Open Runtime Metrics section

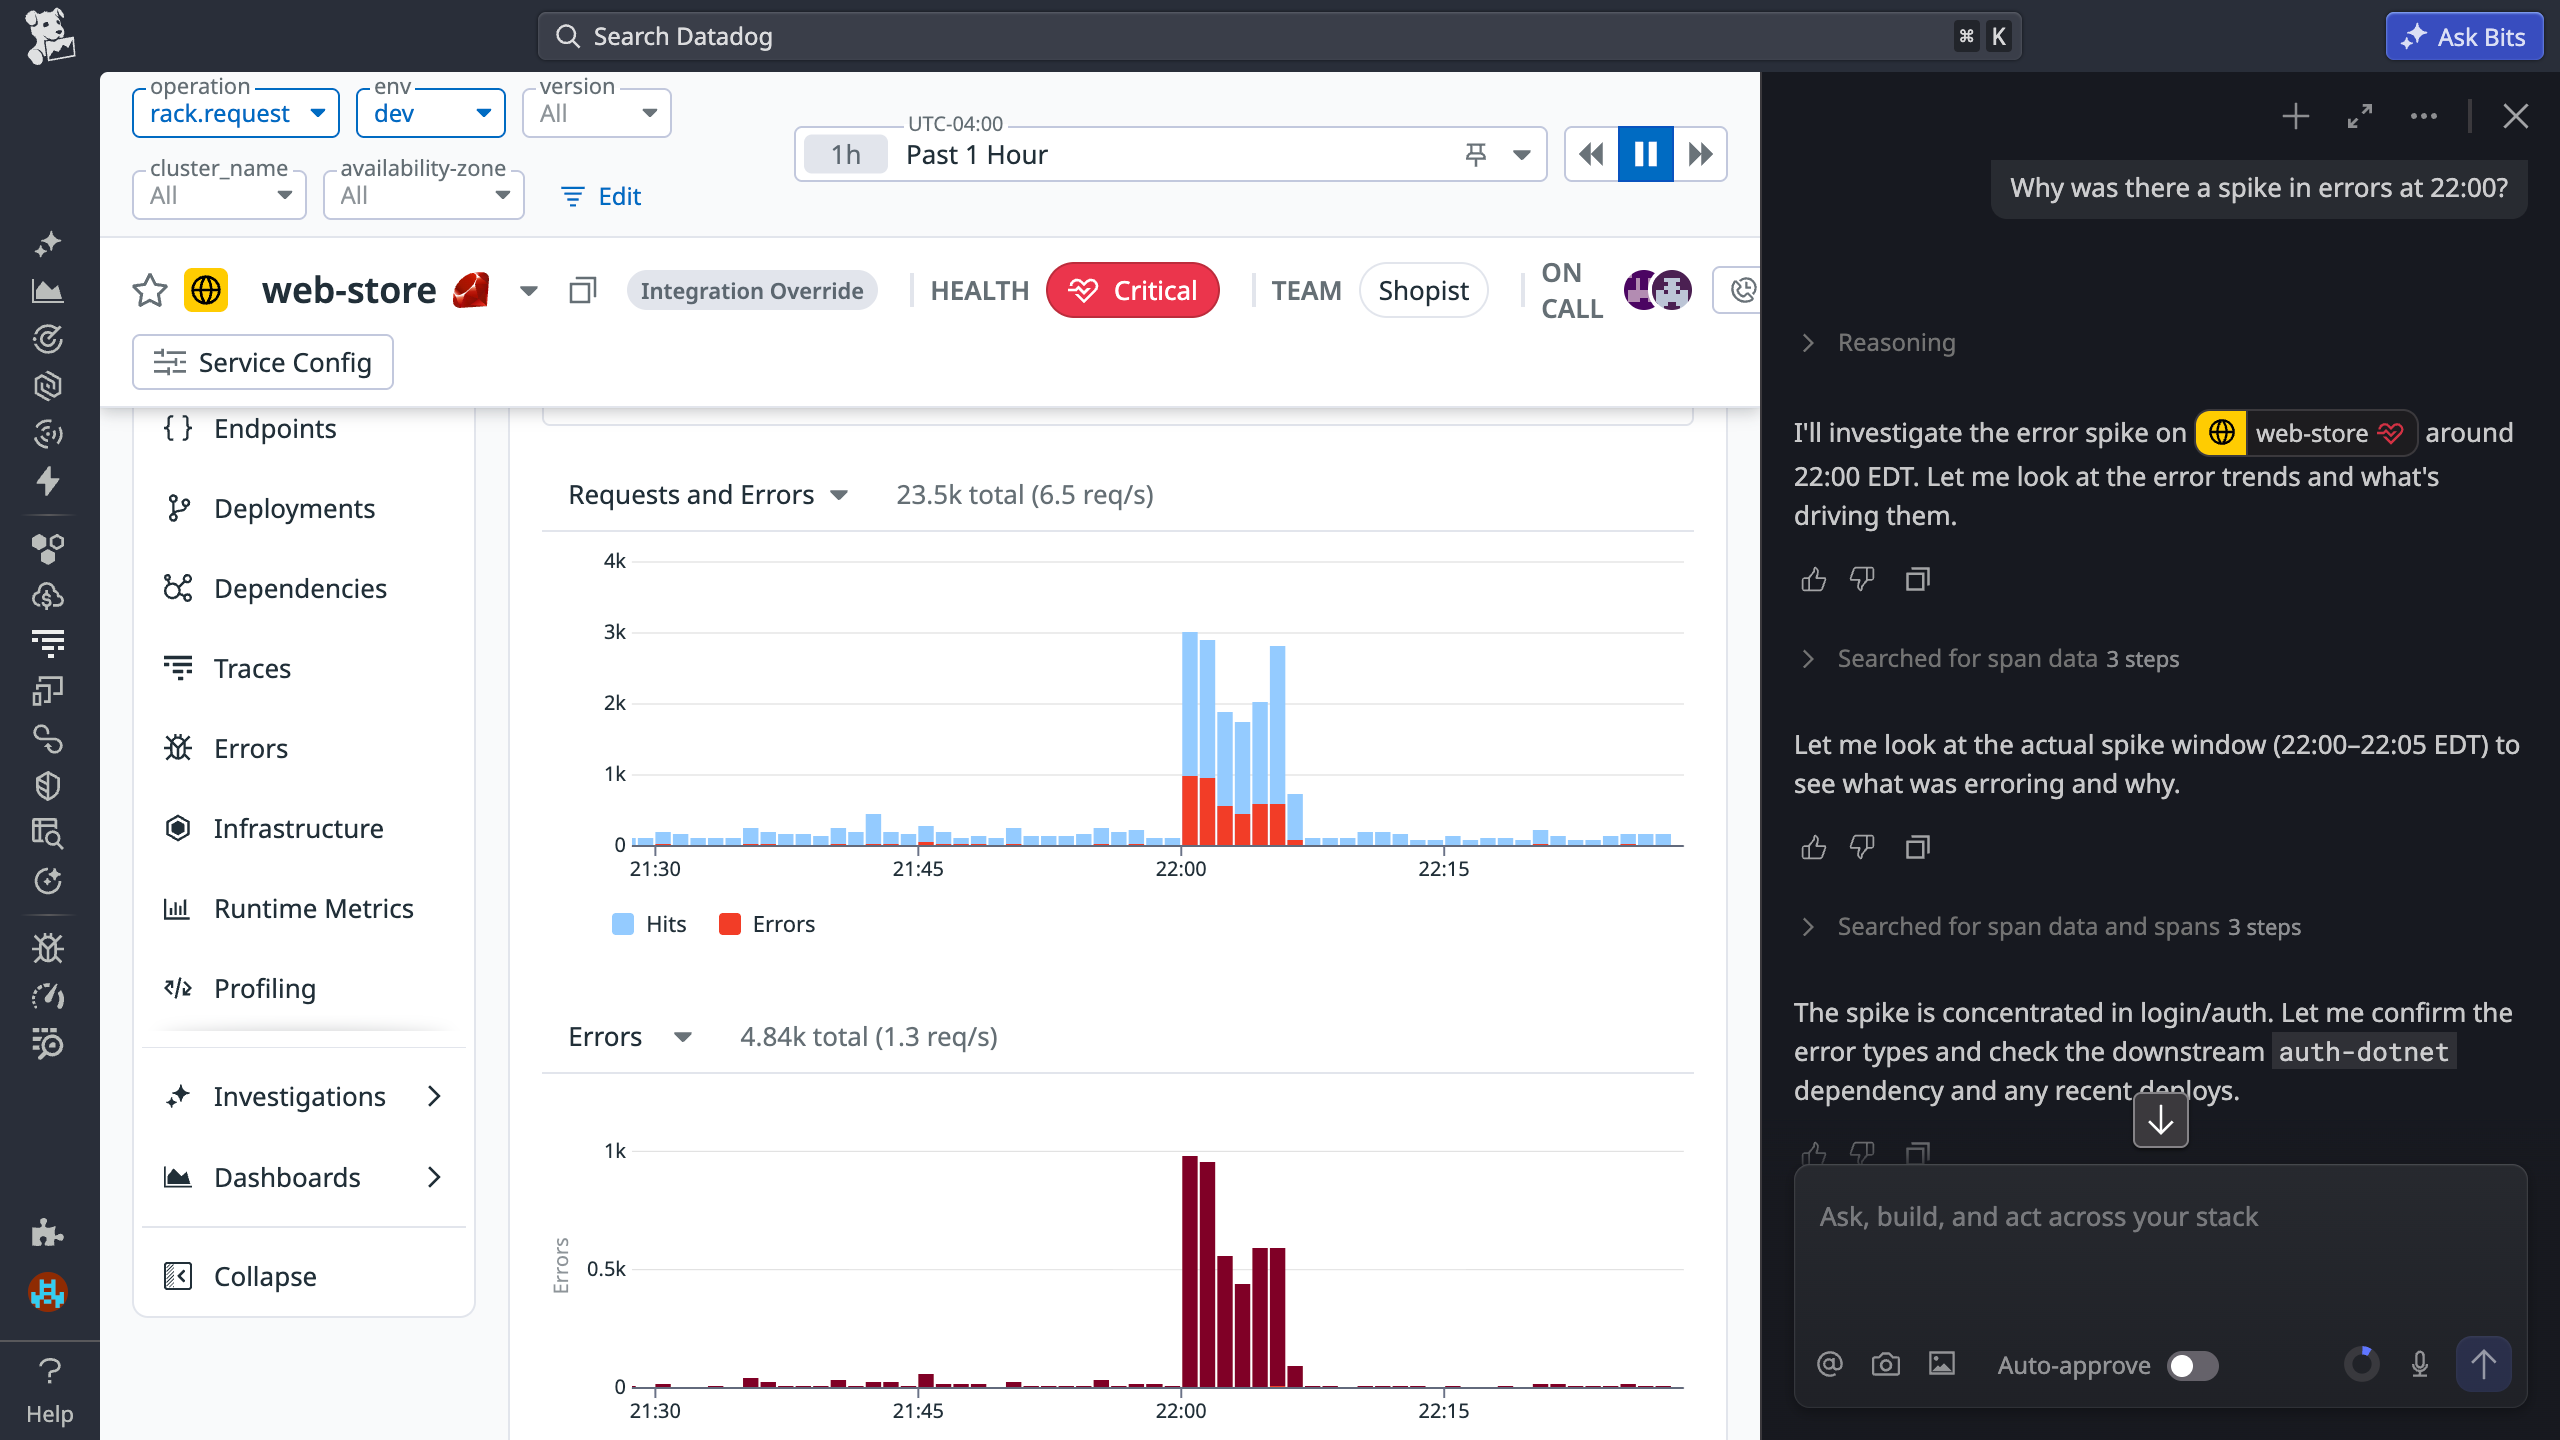click(304, 909)
